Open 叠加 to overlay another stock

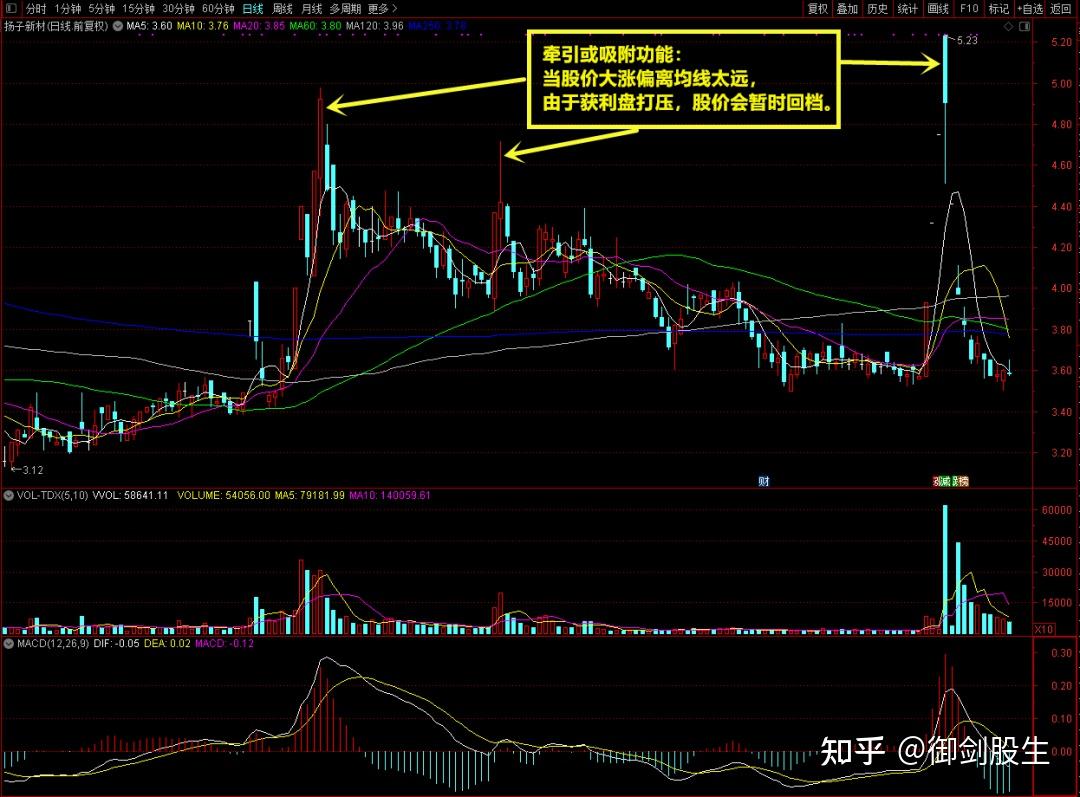(x=847, y=8)
